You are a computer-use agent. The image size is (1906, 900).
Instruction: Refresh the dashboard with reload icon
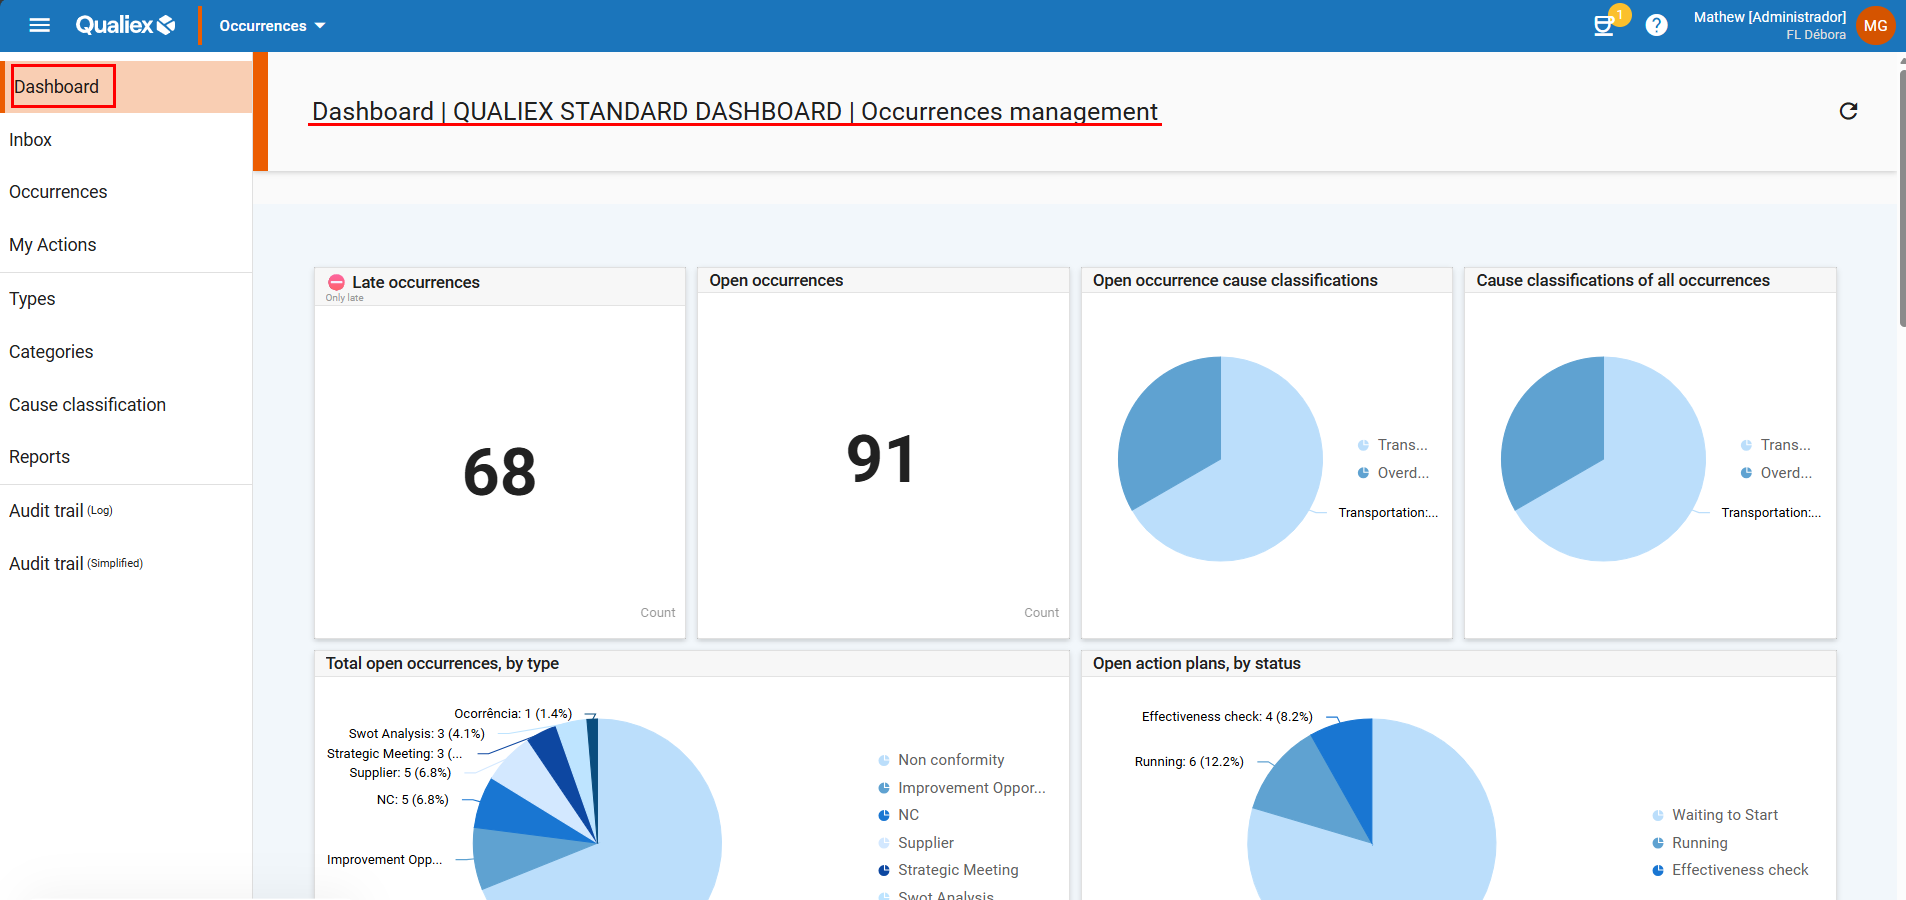[x=1848, y=111]
